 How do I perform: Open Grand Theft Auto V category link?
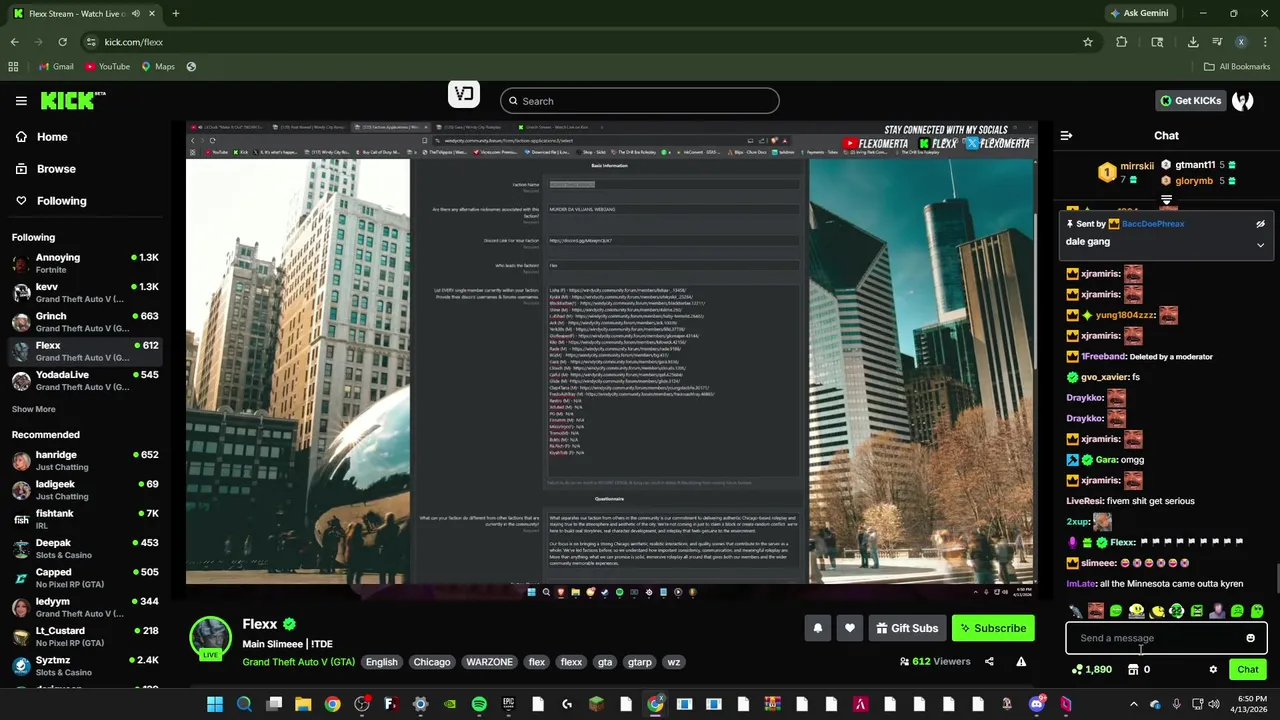tap(298, 662)
